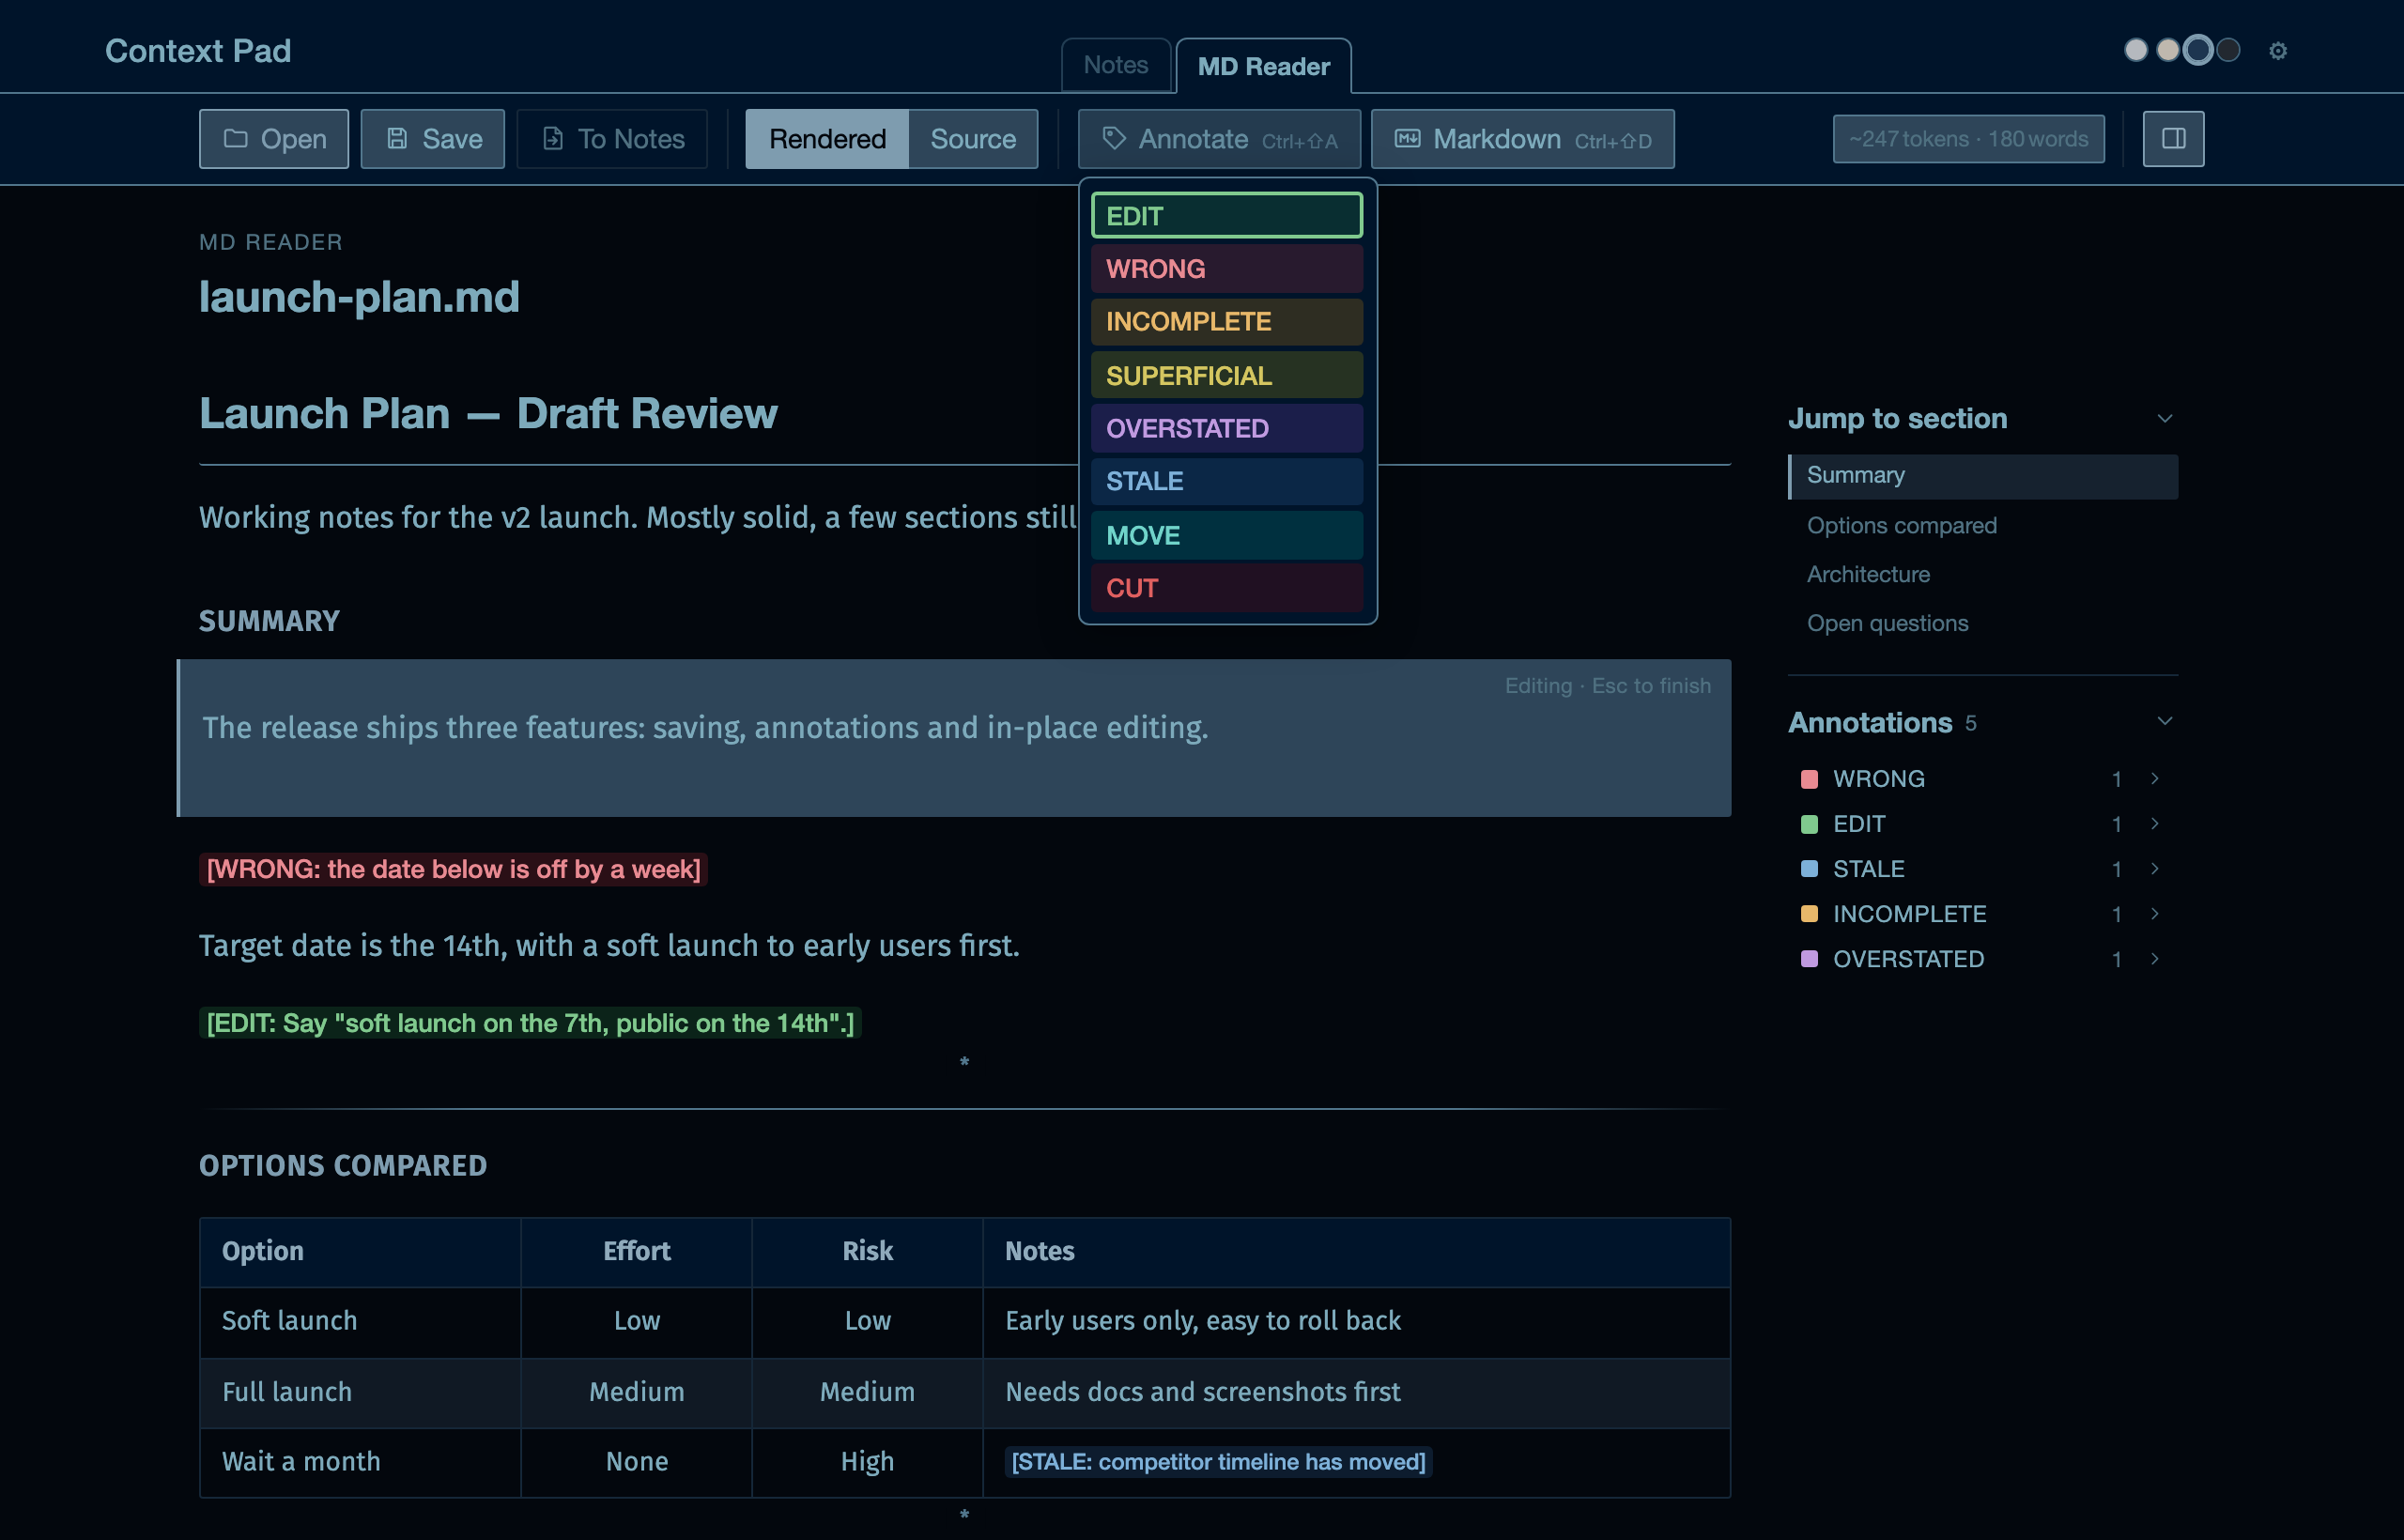Expand WRONG annotations chevron

click(2154, 779)
